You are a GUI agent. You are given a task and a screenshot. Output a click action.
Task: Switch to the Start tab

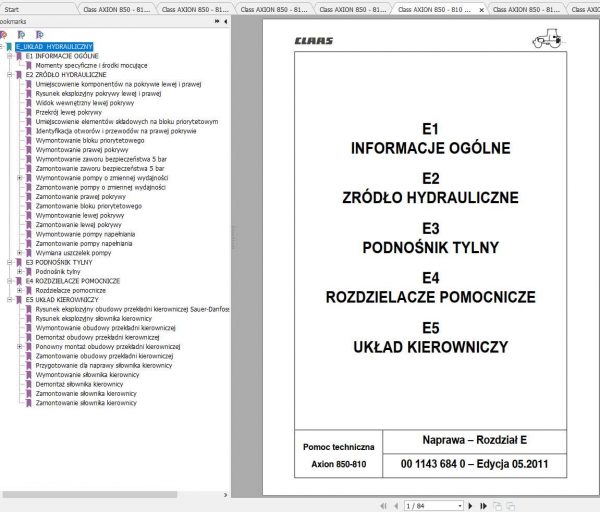click(11, 9)
